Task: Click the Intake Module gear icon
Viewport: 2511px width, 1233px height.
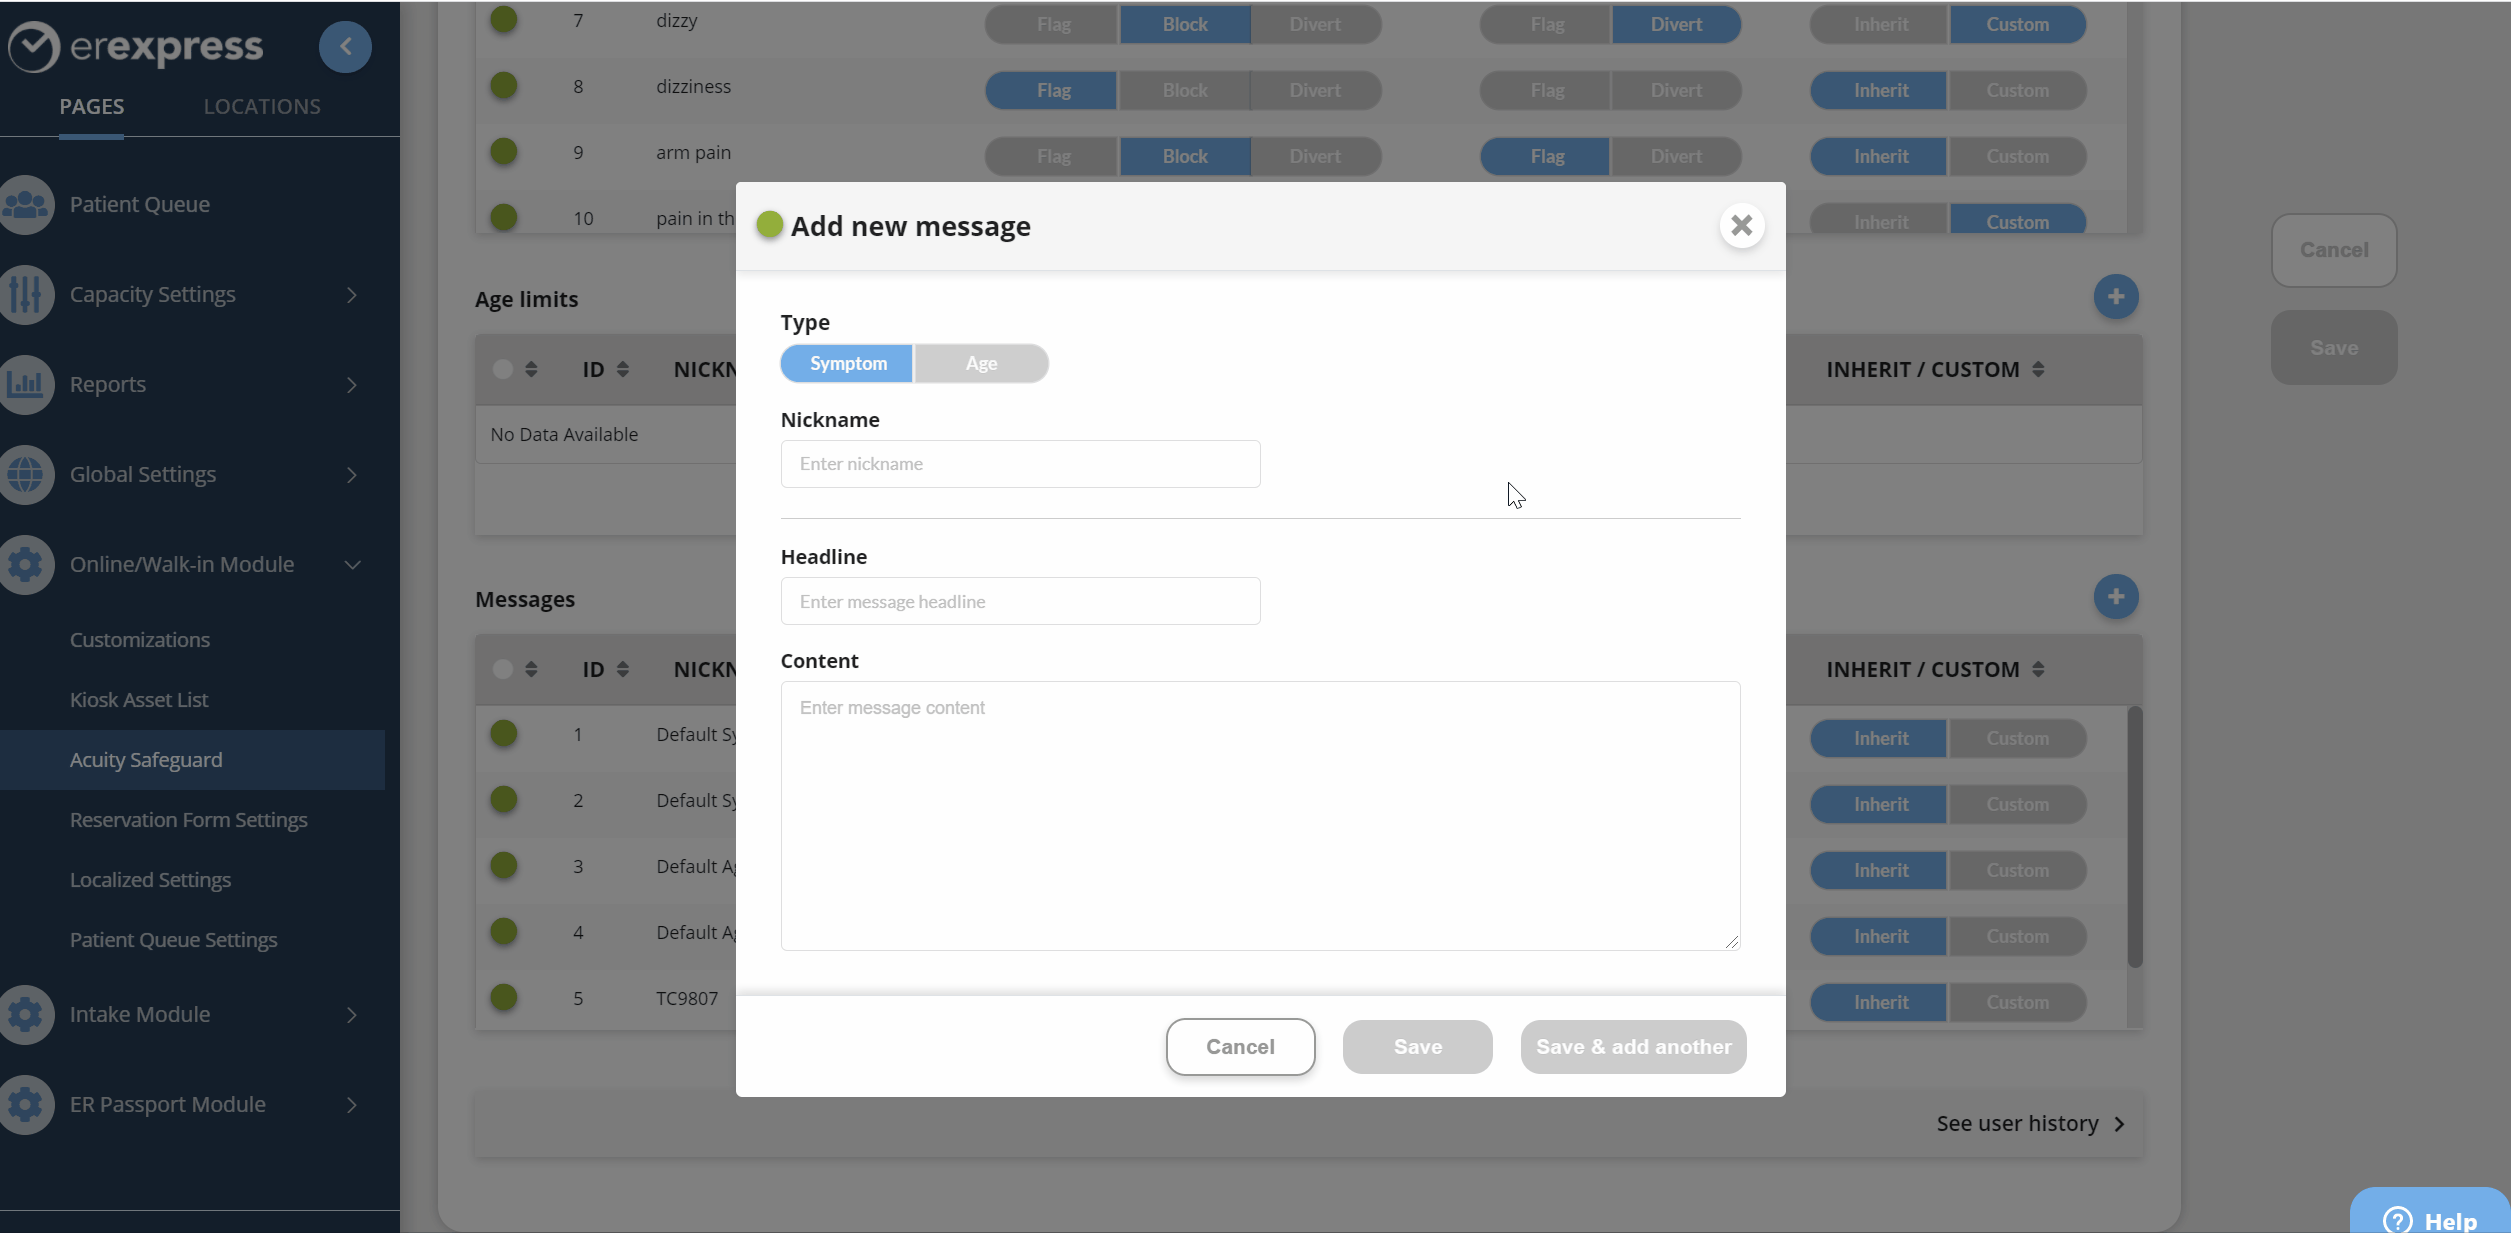Action: 26,1014
